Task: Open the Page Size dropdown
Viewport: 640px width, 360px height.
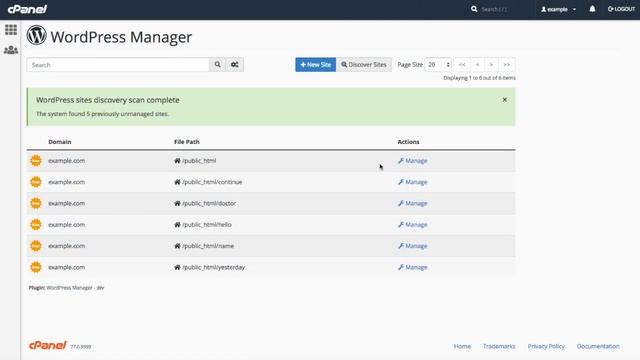Action: (x=438, y=64)
